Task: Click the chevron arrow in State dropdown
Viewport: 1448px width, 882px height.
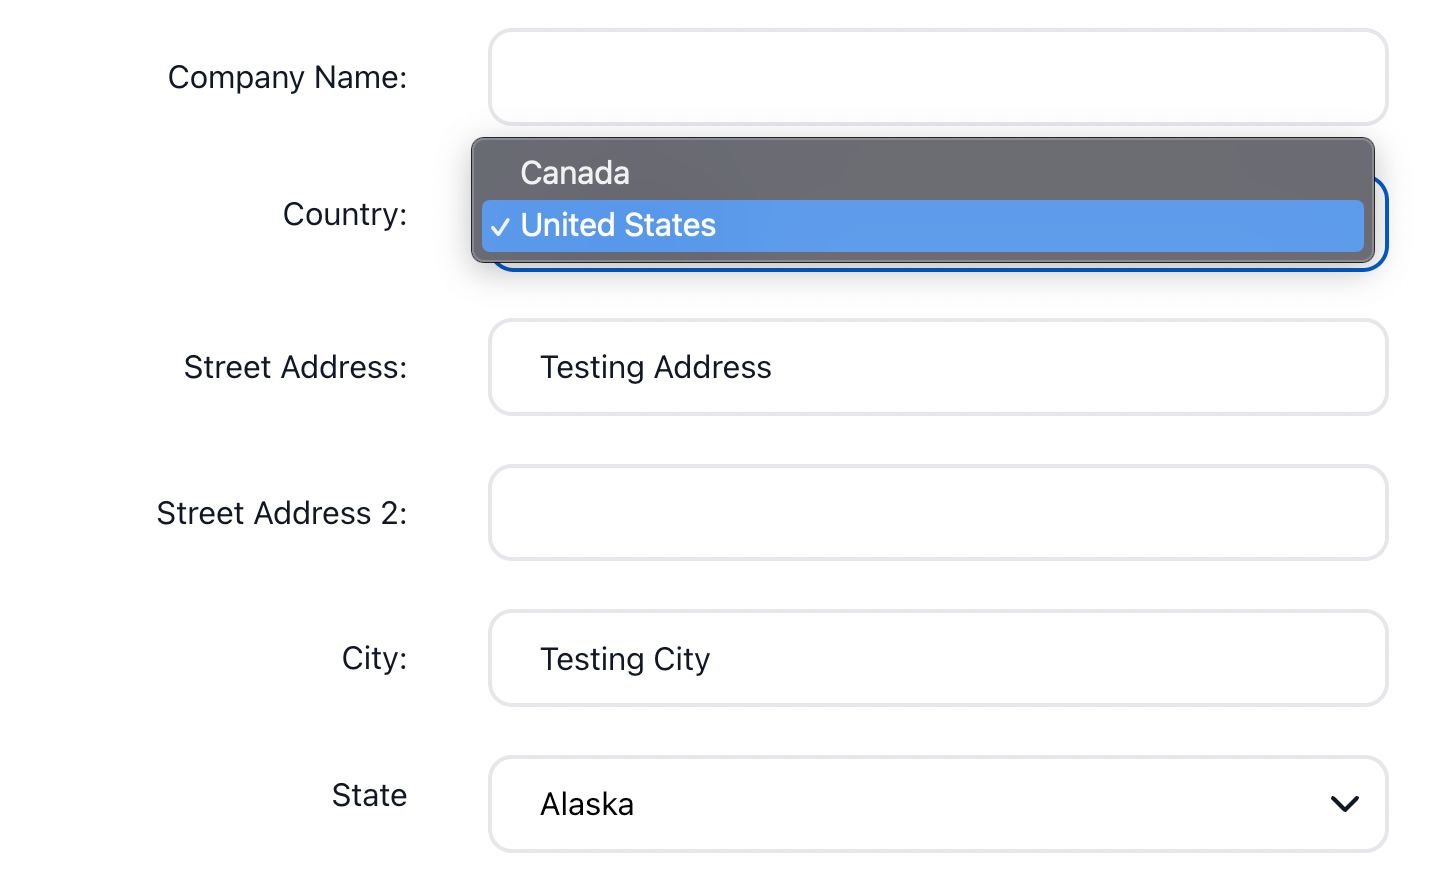Action: [x=1344, y=804]
